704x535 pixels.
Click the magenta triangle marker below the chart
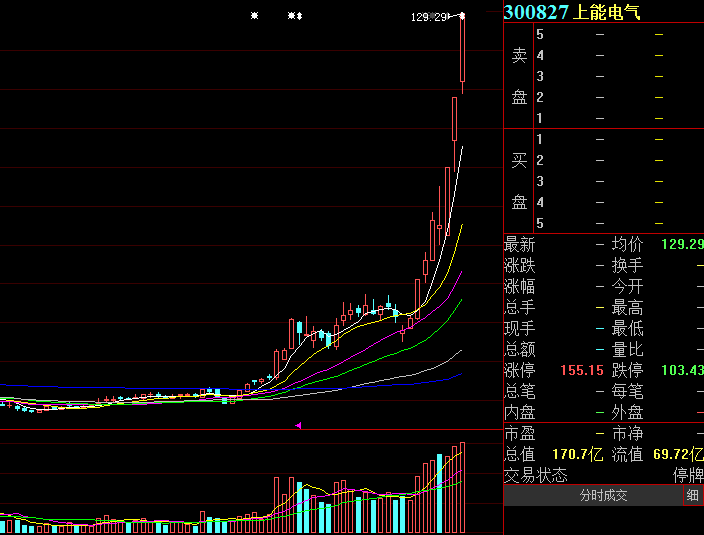298,425
